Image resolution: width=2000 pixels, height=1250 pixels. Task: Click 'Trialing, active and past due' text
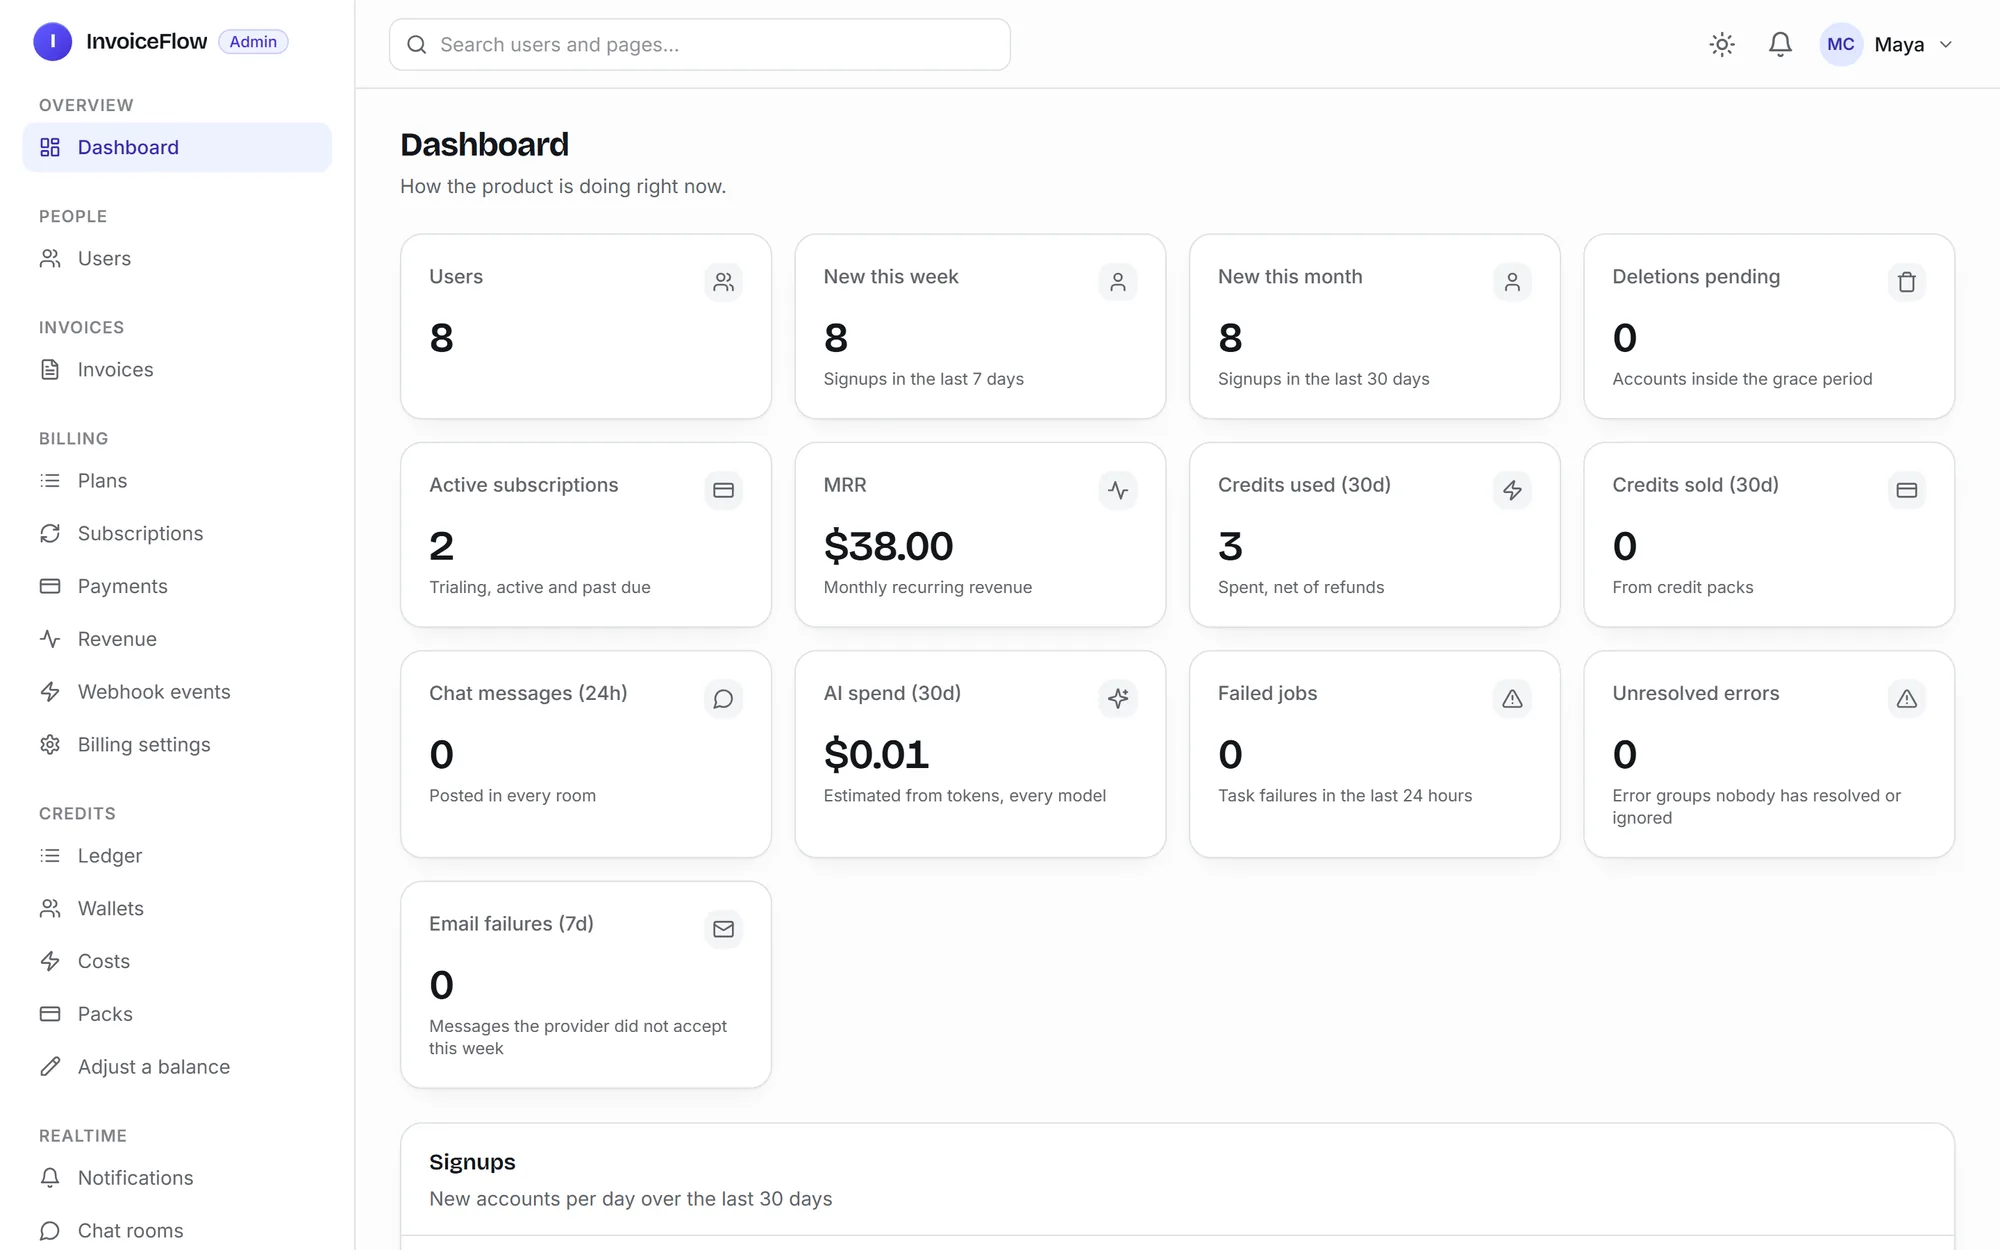[x=540, y=587]
